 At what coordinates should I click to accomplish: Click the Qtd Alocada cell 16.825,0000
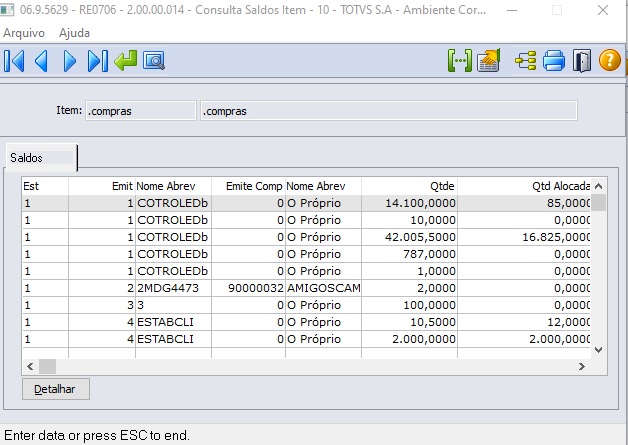524,237
